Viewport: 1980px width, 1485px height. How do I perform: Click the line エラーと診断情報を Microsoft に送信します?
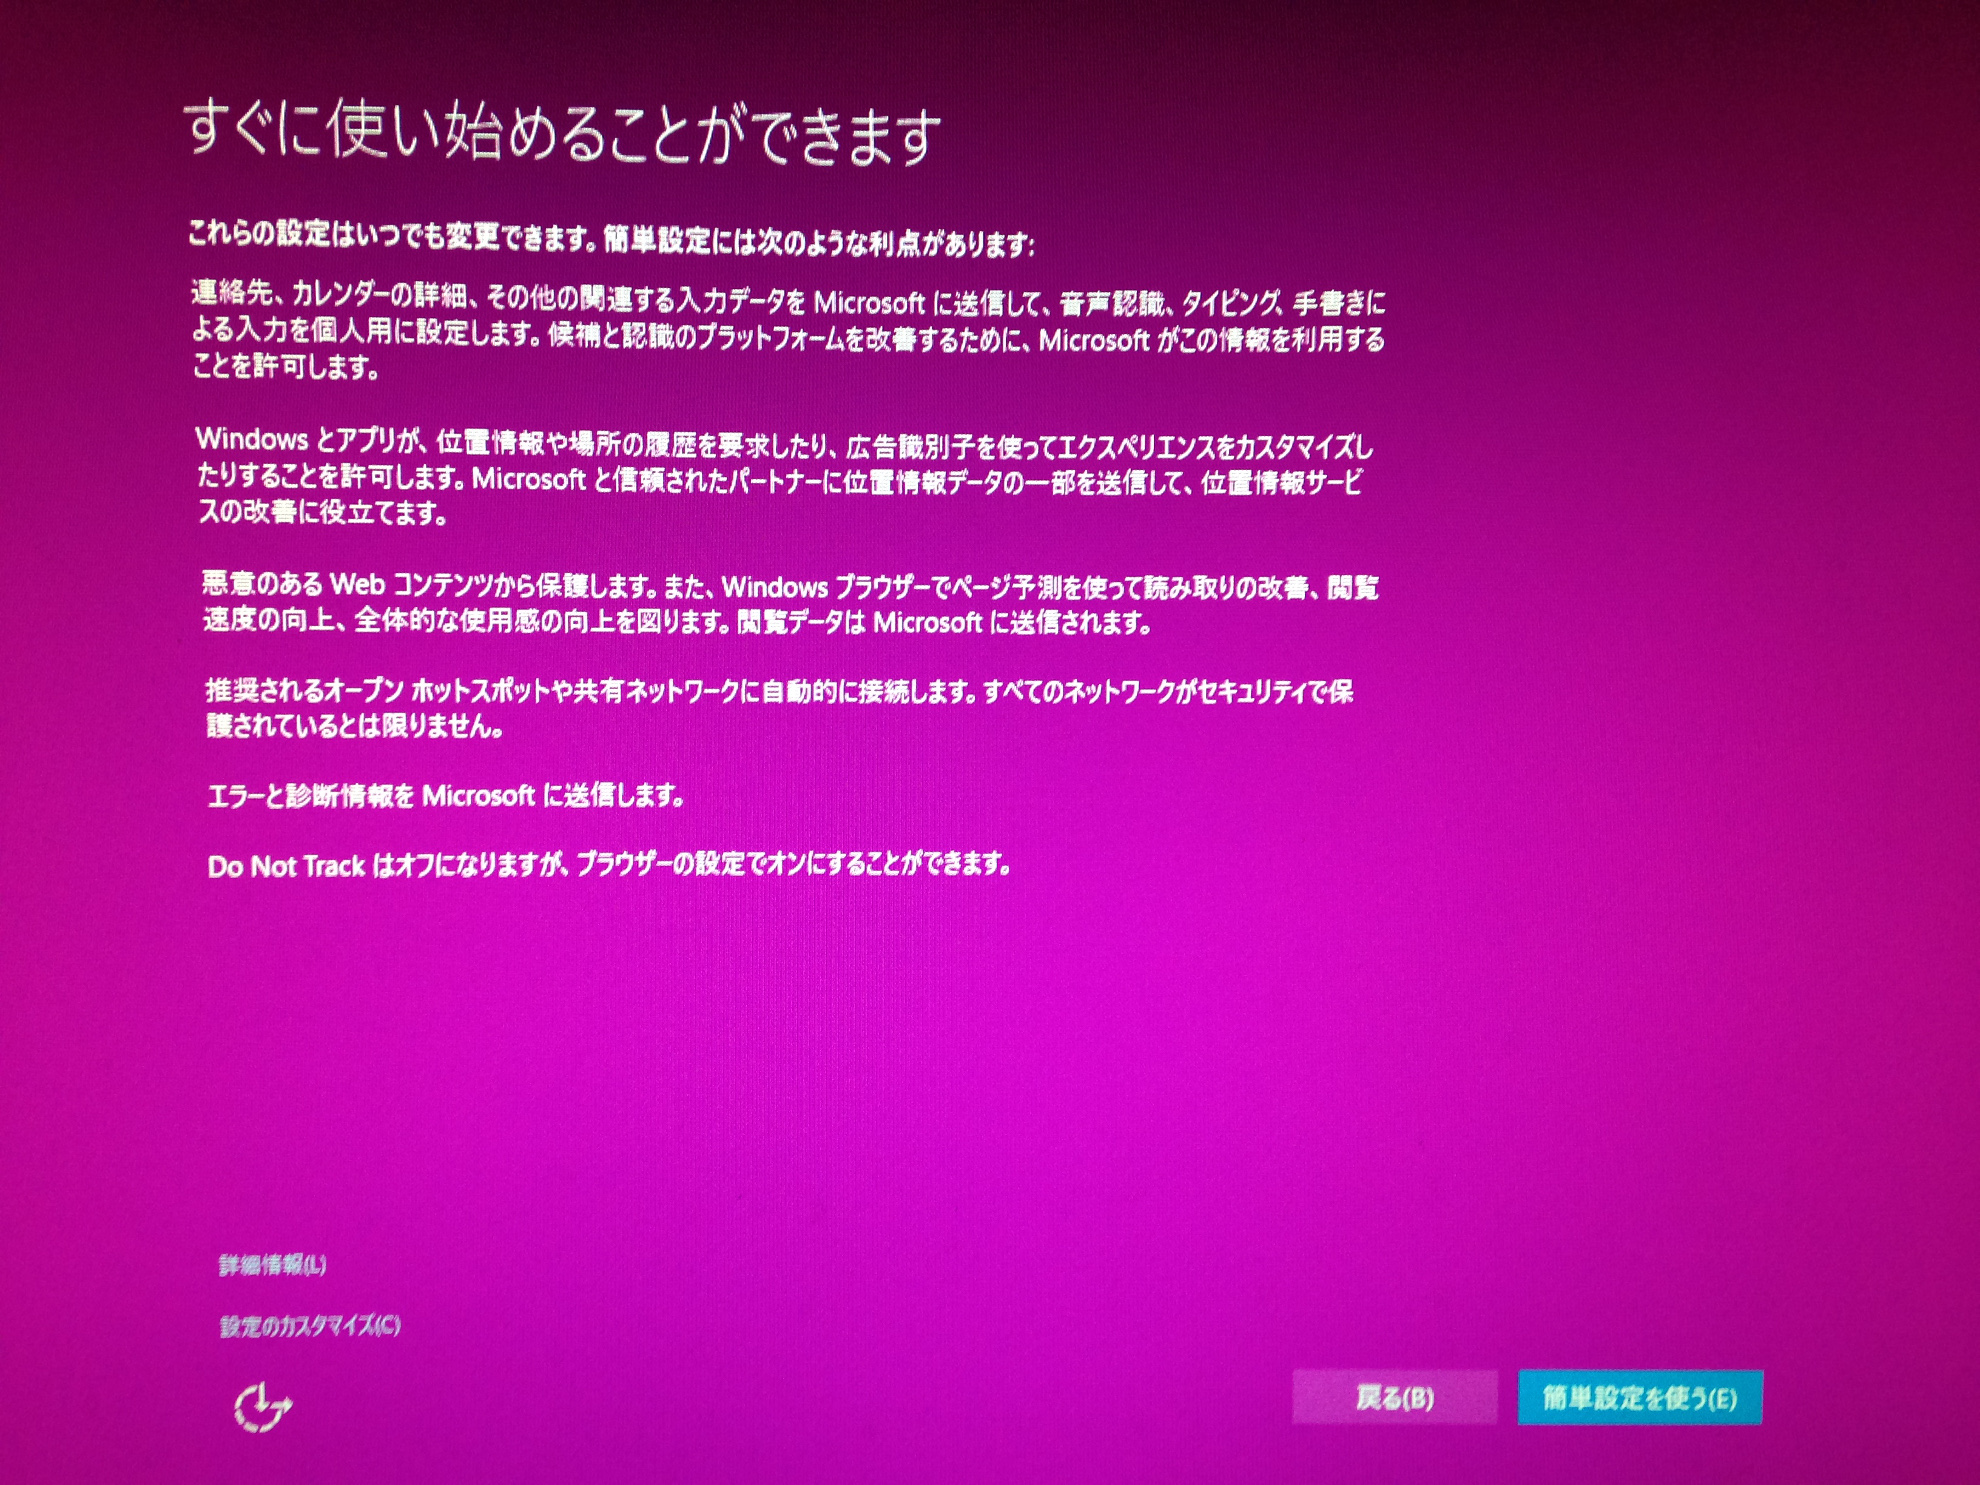coord(446,796)
